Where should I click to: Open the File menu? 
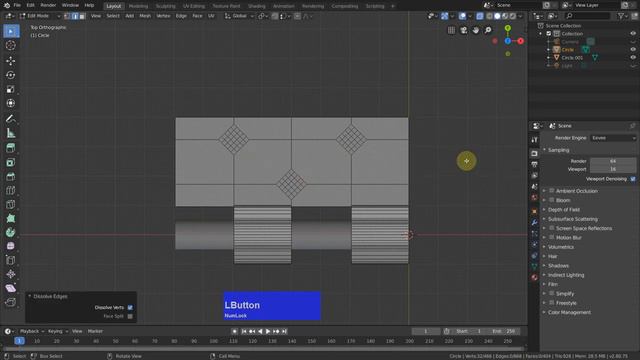coord(17,5)
